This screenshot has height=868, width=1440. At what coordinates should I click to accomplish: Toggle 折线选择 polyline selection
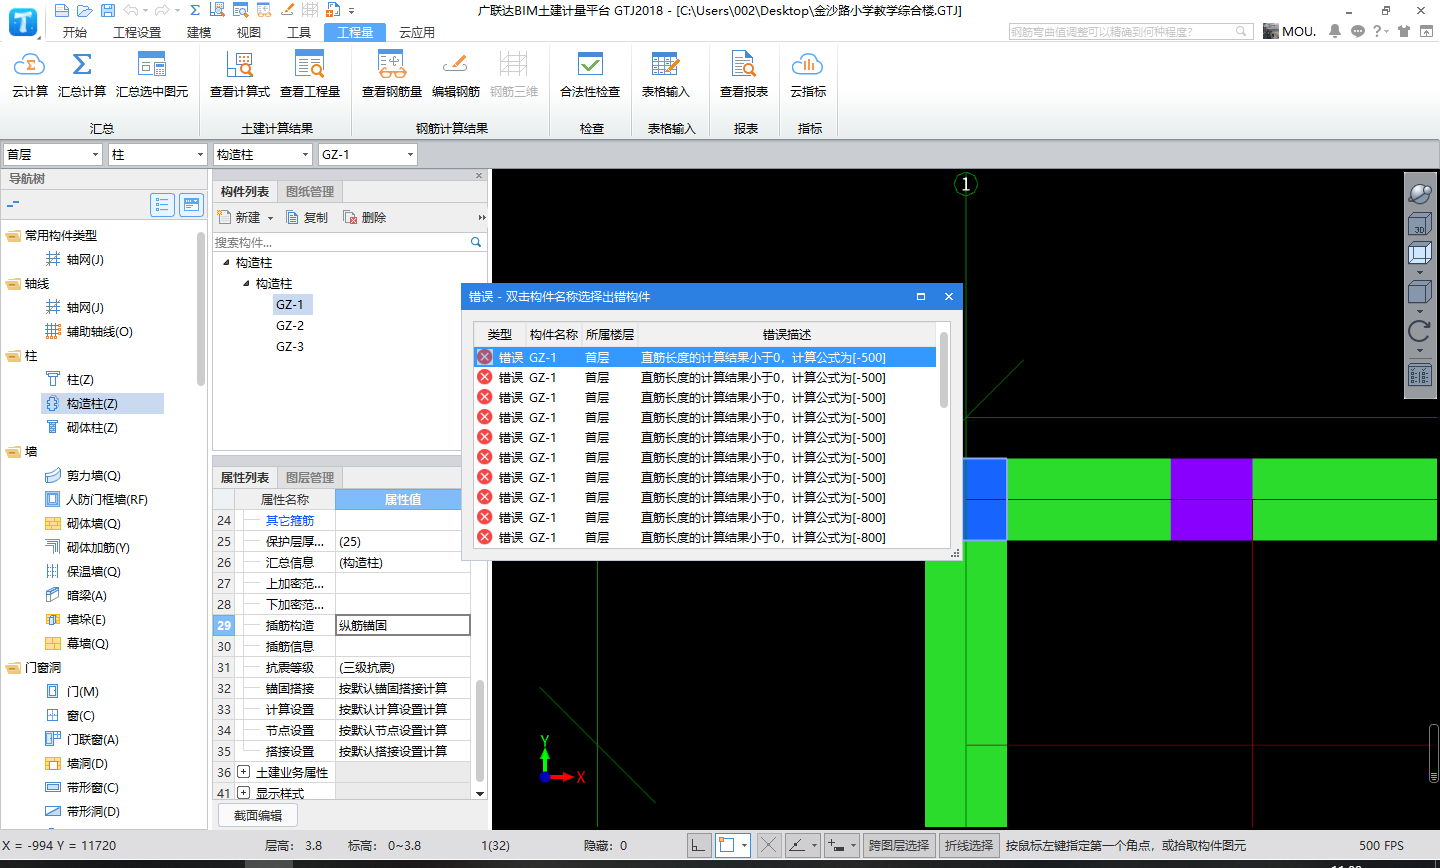click(x=969, y=845)
